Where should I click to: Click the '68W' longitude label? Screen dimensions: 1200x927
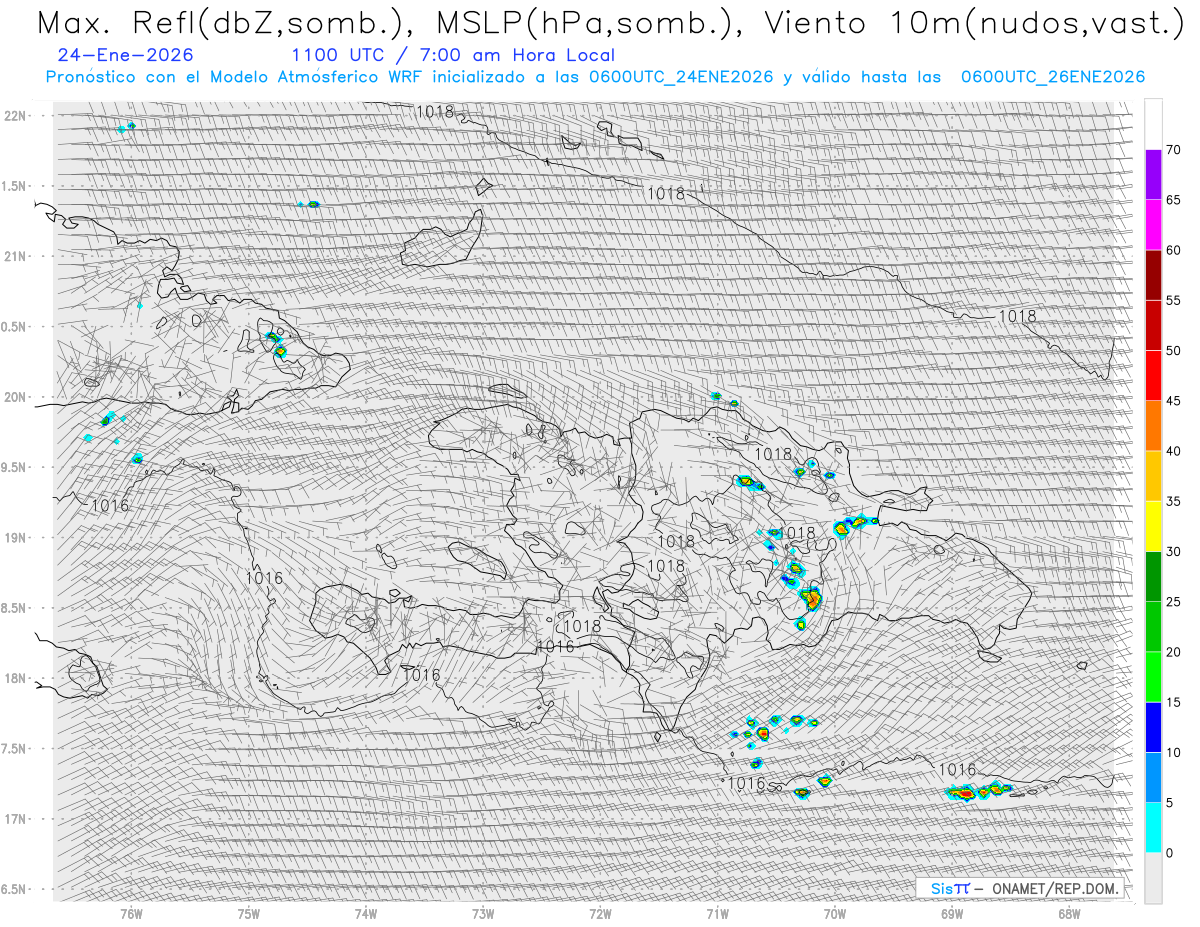(x=1069, y=913)
